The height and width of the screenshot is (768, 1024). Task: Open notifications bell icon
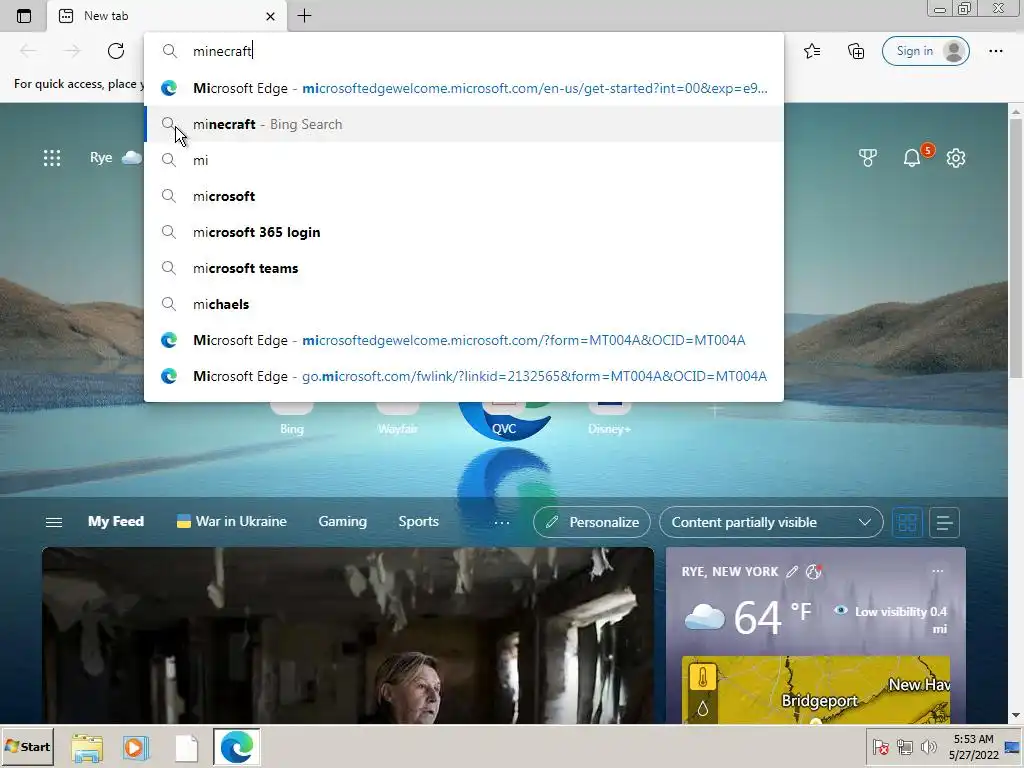(x=912, y=157)
